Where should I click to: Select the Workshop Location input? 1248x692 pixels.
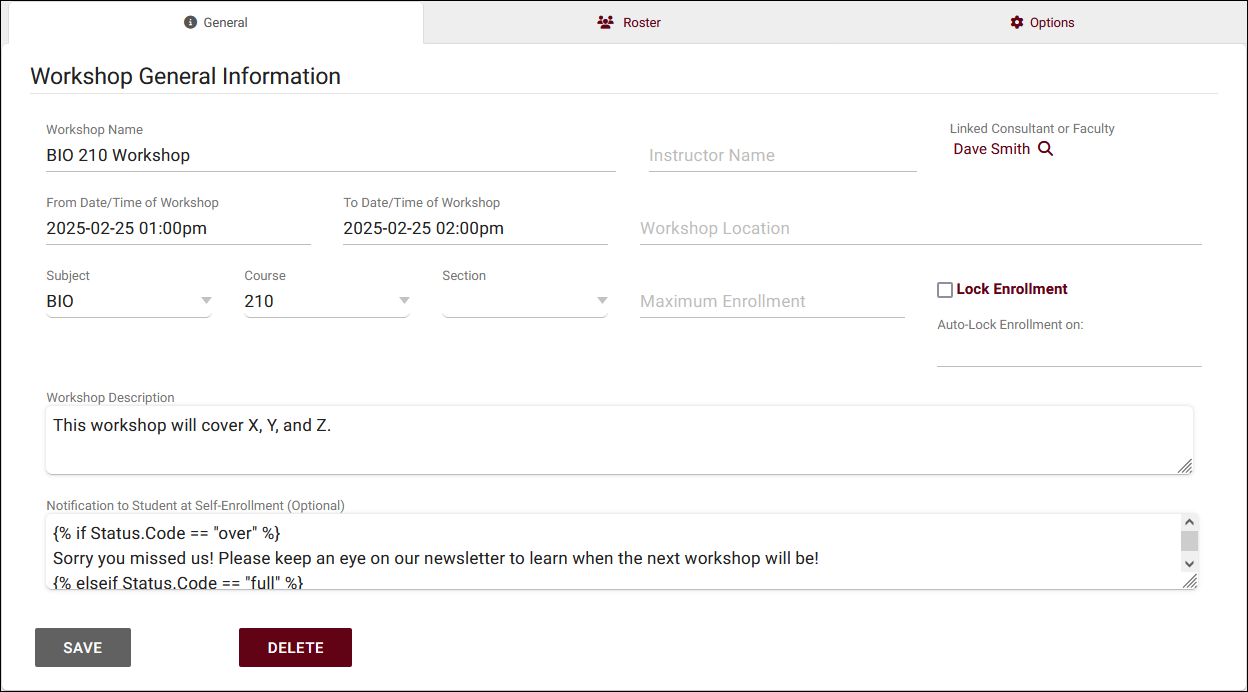(x=920, y=229)
